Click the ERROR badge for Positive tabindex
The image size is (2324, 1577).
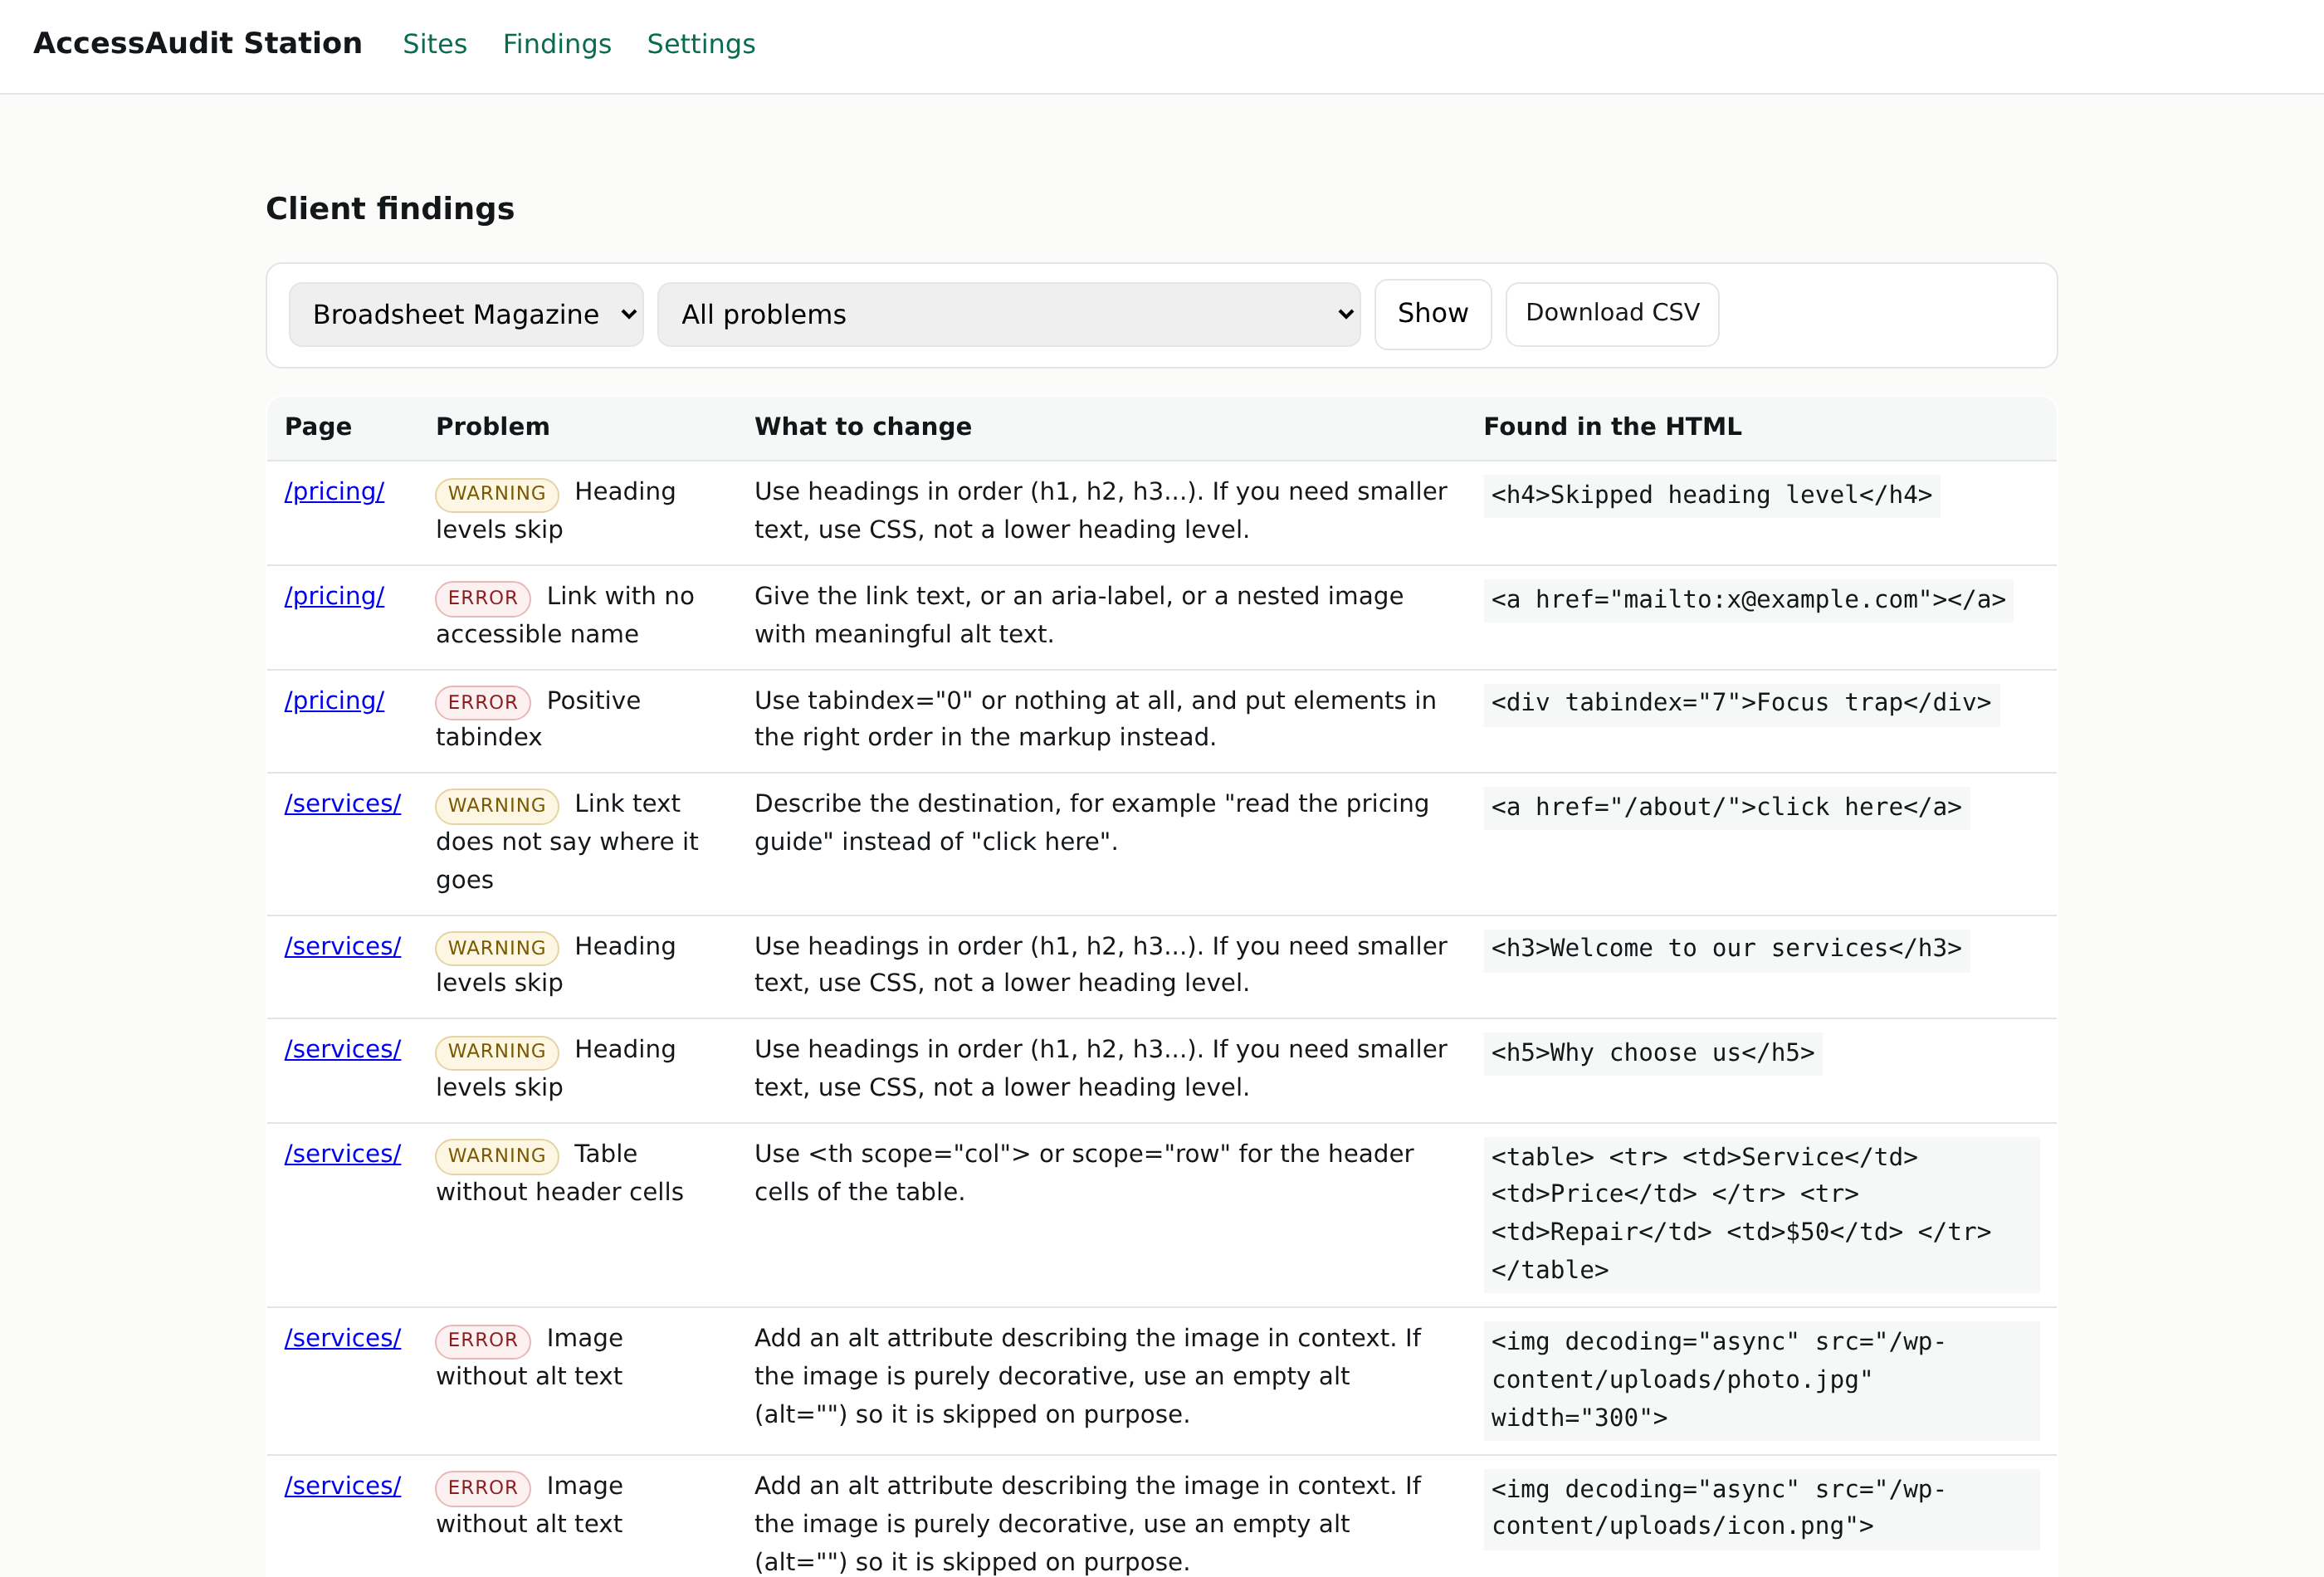pyautogui.click(x=482, y=702)
